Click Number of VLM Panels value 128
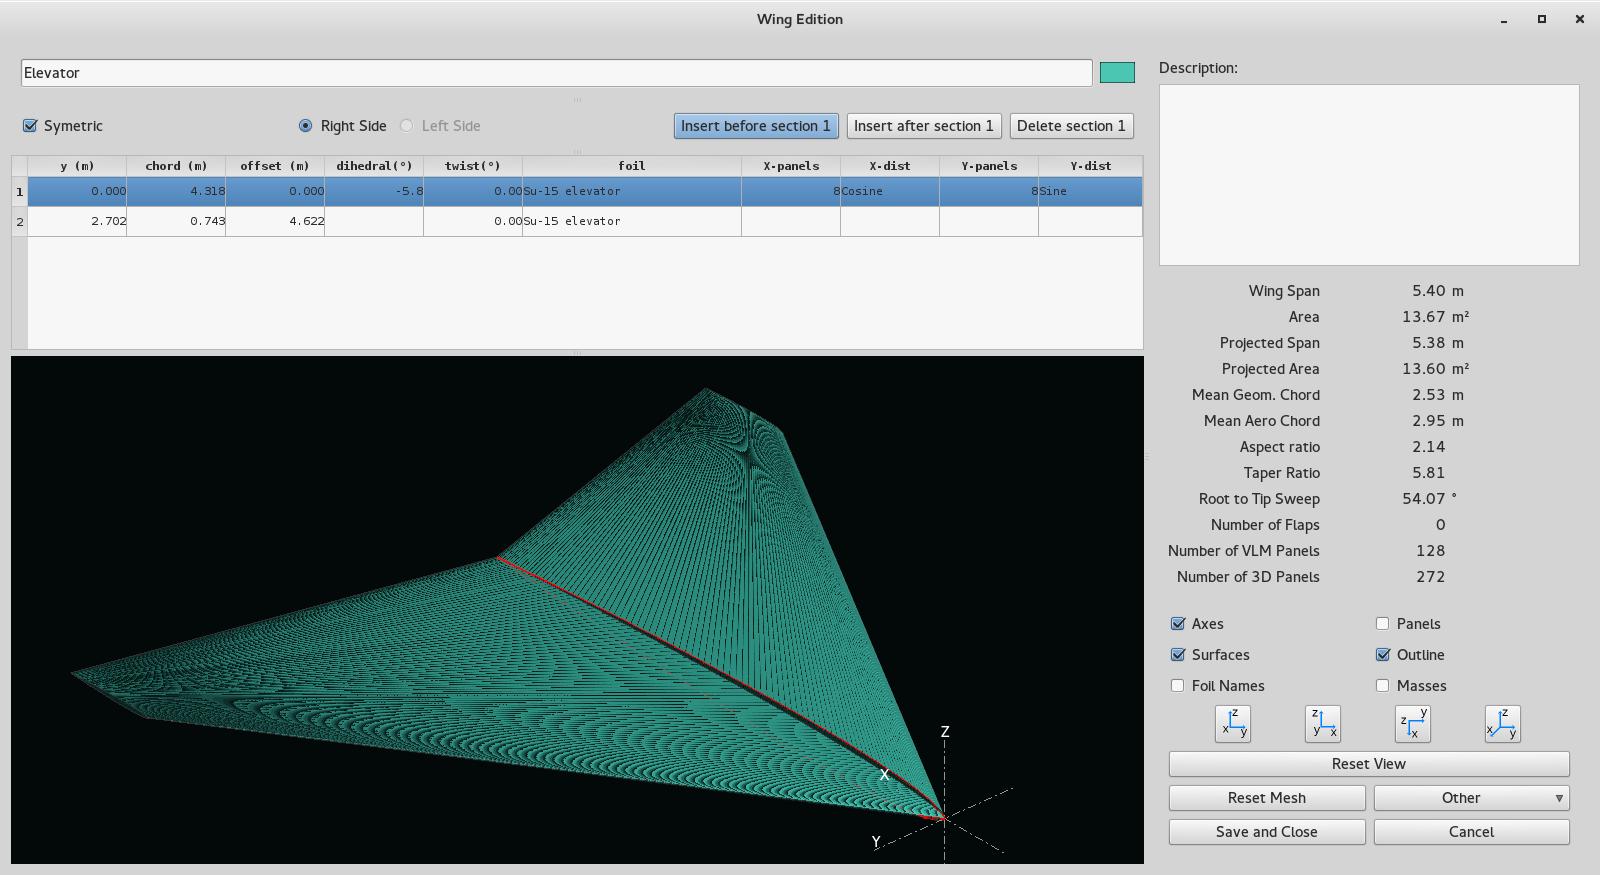This screenshot has height=875, width=1600. pyautogui.click(x=1430, y=551)
